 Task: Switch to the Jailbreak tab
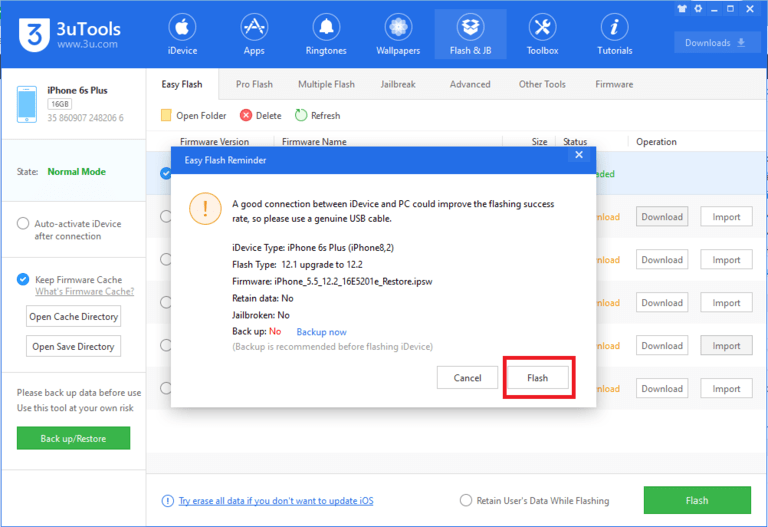click(398, 84)
